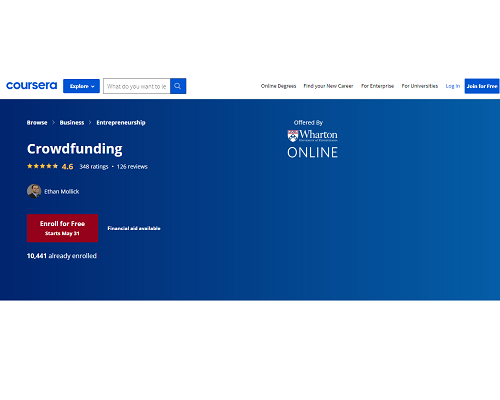Click Ethan Mollick's instructor avatar

click(x=34, y=191)
